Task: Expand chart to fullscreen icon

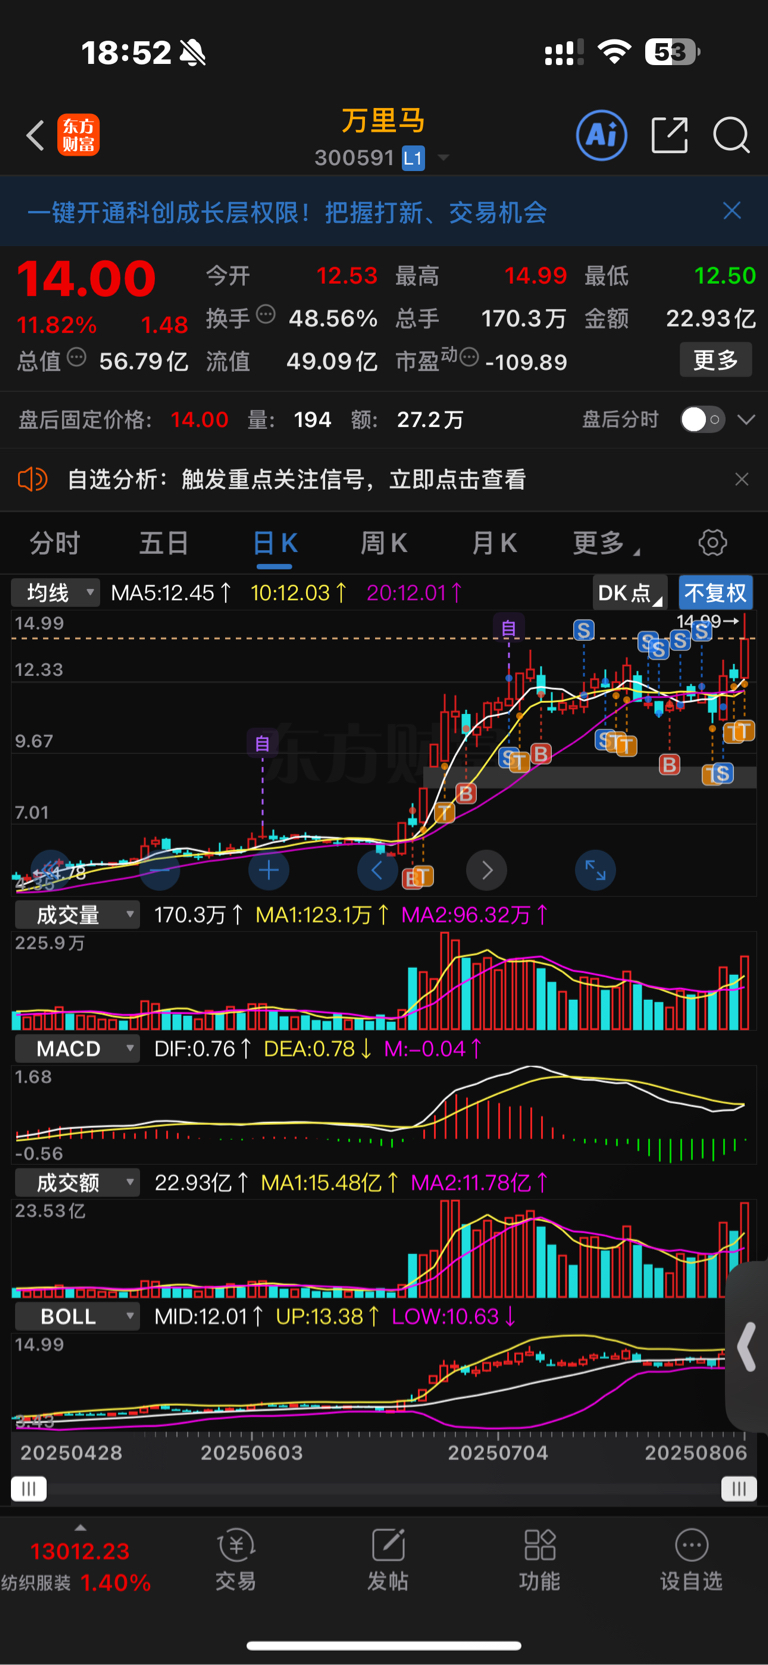Action: [595, 870]
